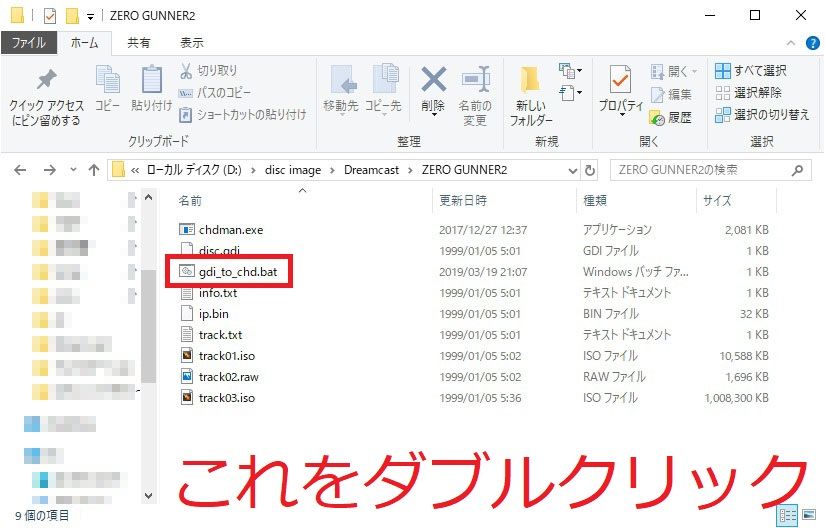Viewport: 825px width, 528px height.
Task: Go up one folder level
Action: 94,170
